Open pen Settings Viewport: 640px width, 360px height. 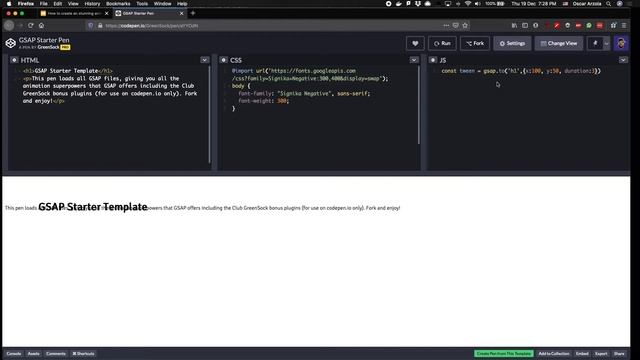[x=512, y=43]
